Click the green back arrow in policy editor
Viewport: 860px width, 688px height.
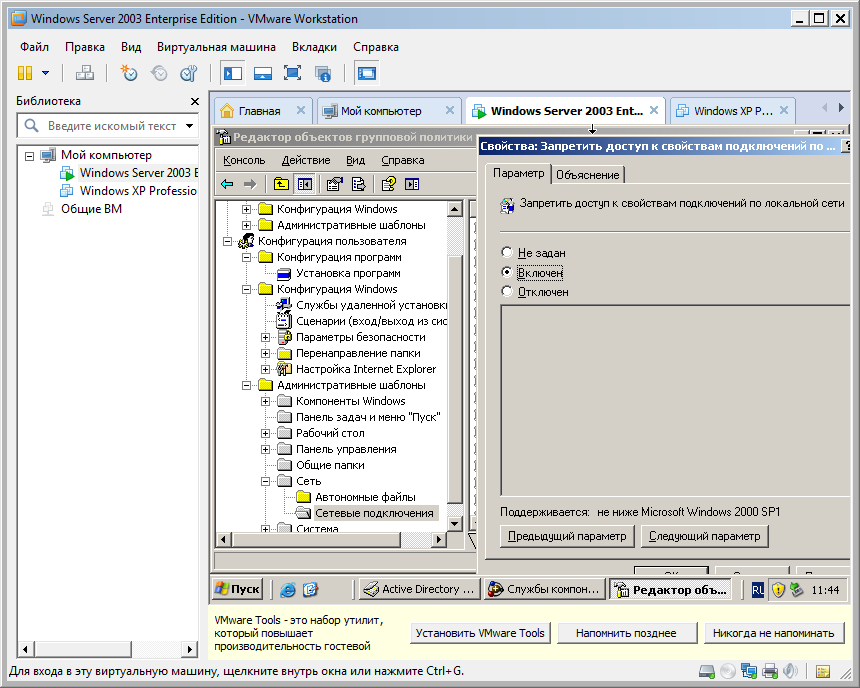click(227, 184)
